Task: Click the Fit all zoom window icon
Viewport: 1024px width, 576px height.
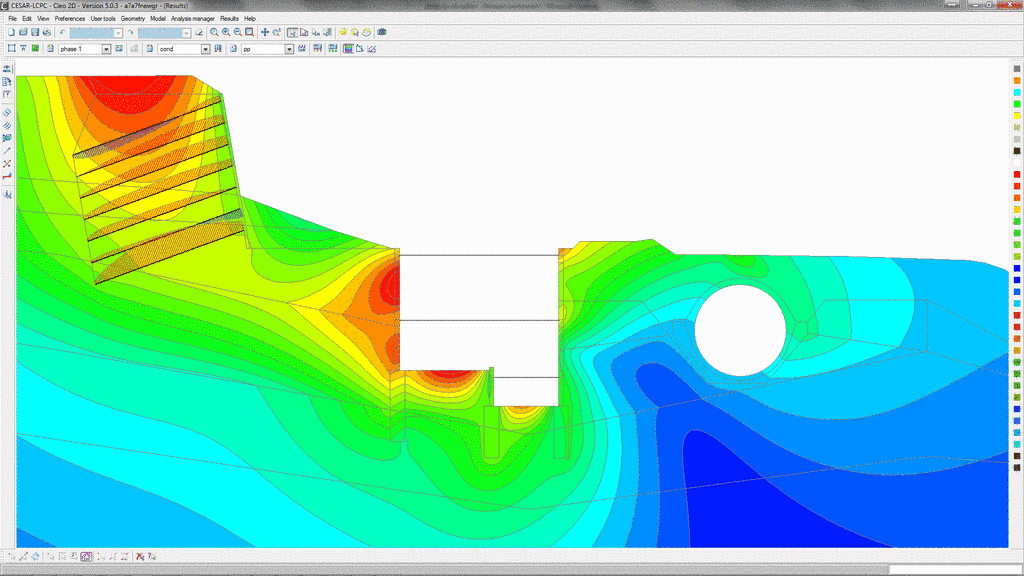Action: coord(249,33)
